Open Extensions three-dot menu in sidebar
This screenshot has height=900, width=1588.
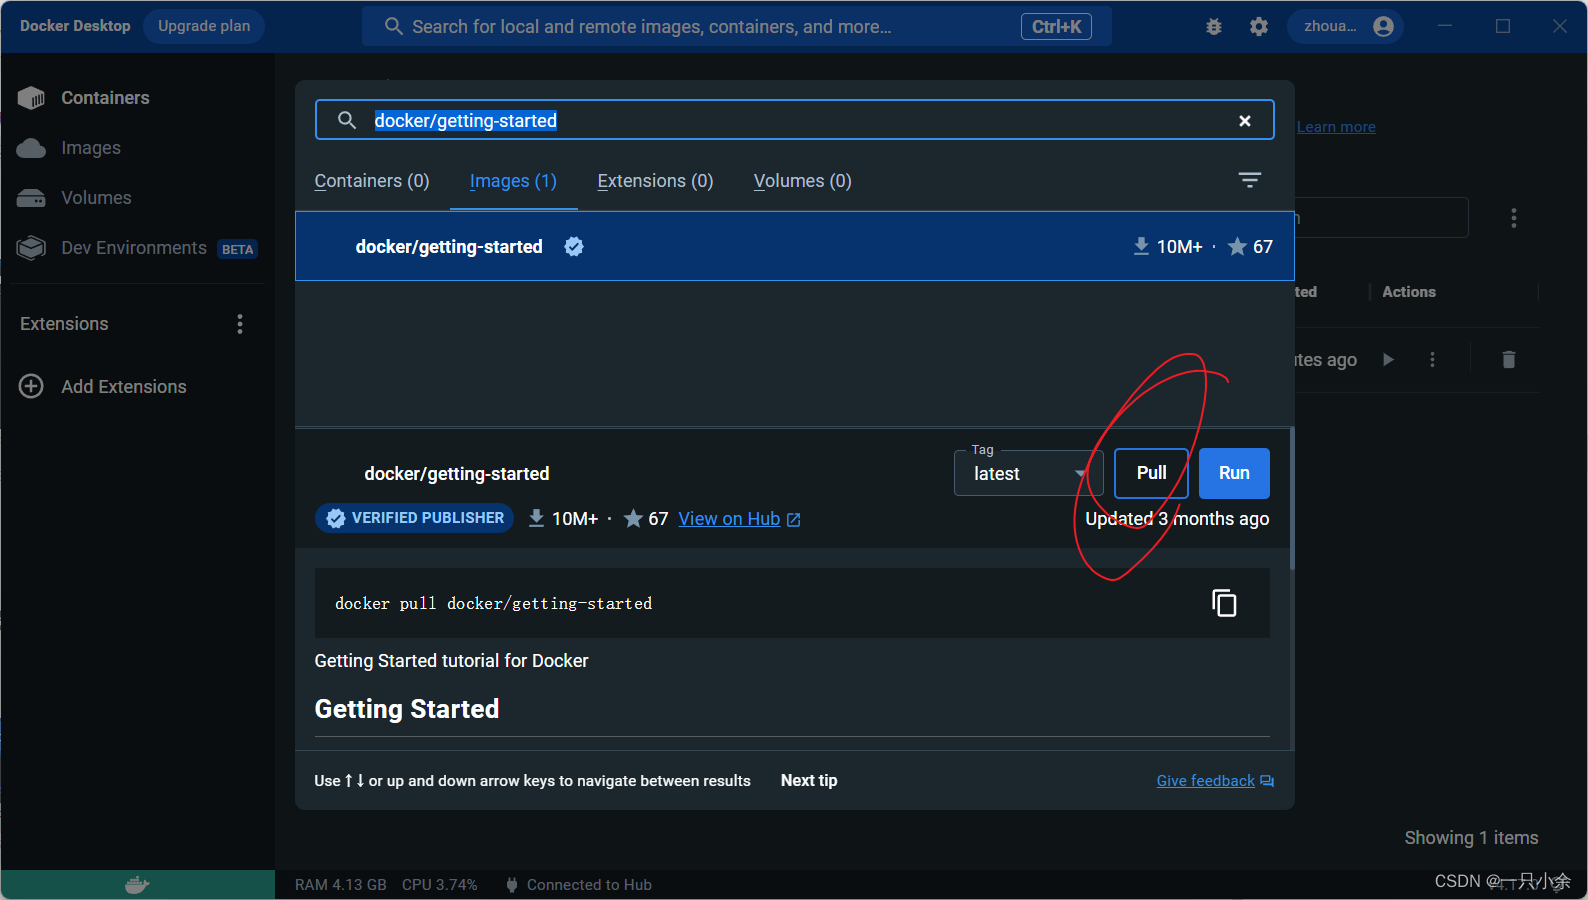click(239, 324)
